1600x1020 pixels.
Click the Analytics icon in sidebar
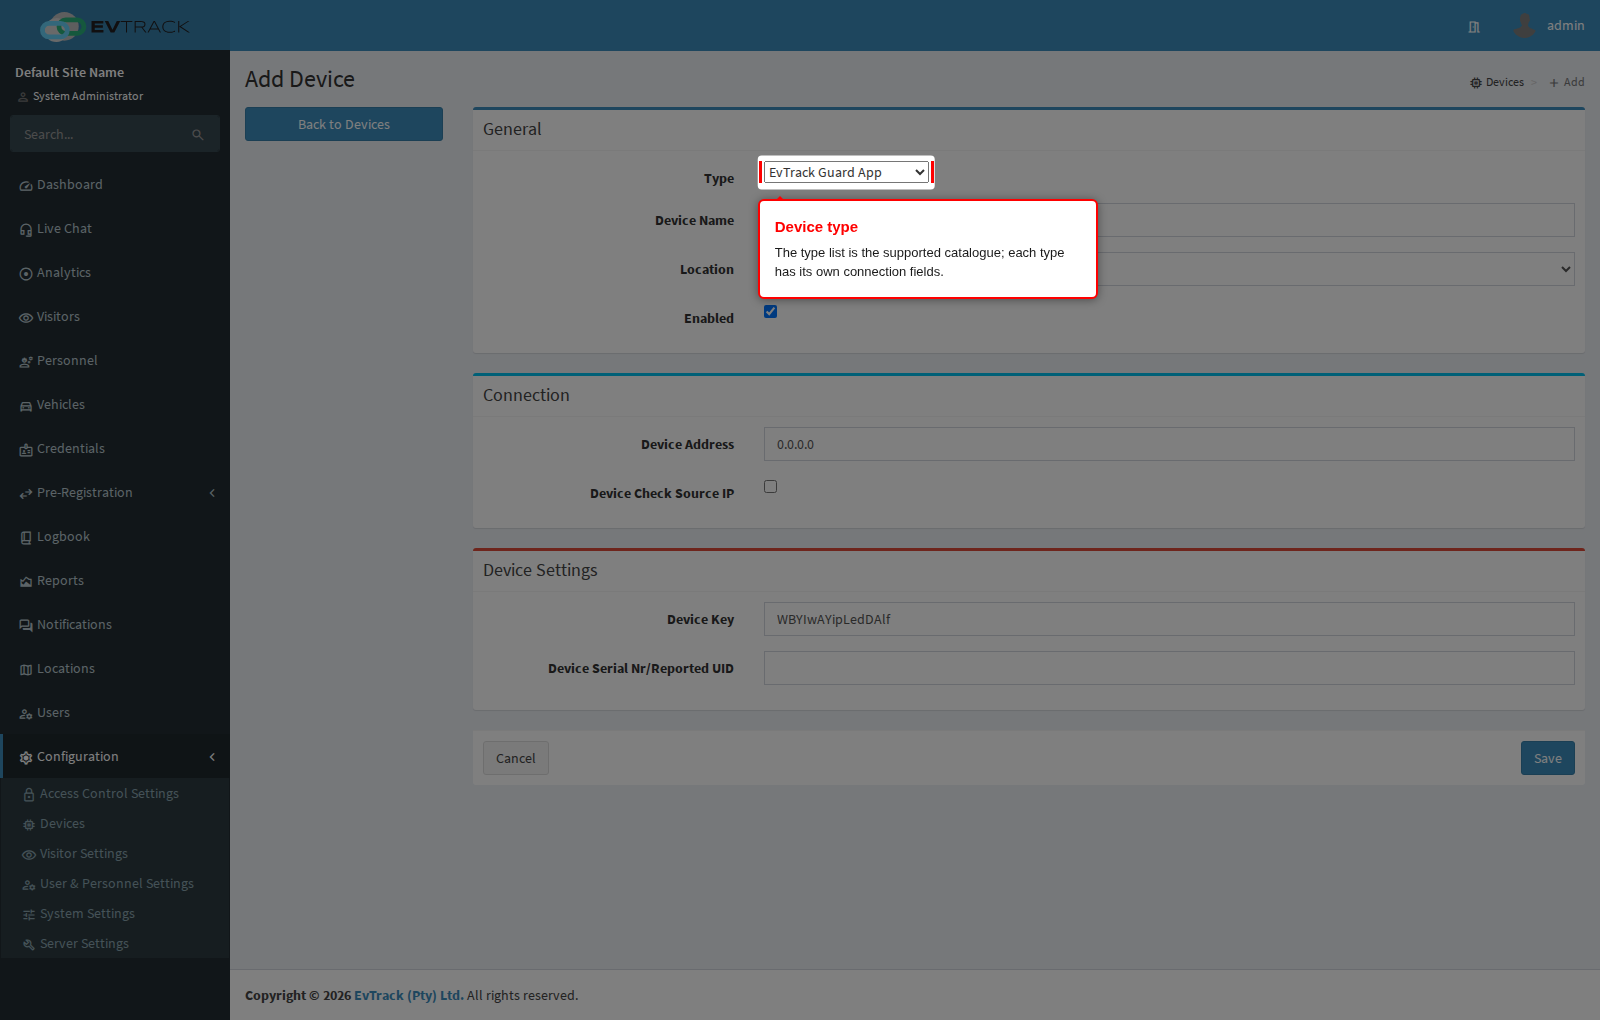coord(26,274)
